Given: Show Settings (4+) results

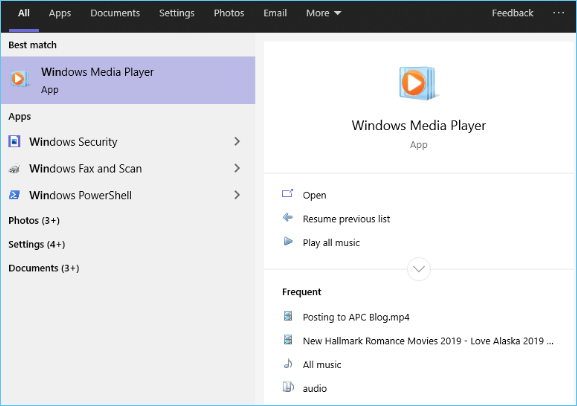Looking at the screenshot, I should [36, 244].
